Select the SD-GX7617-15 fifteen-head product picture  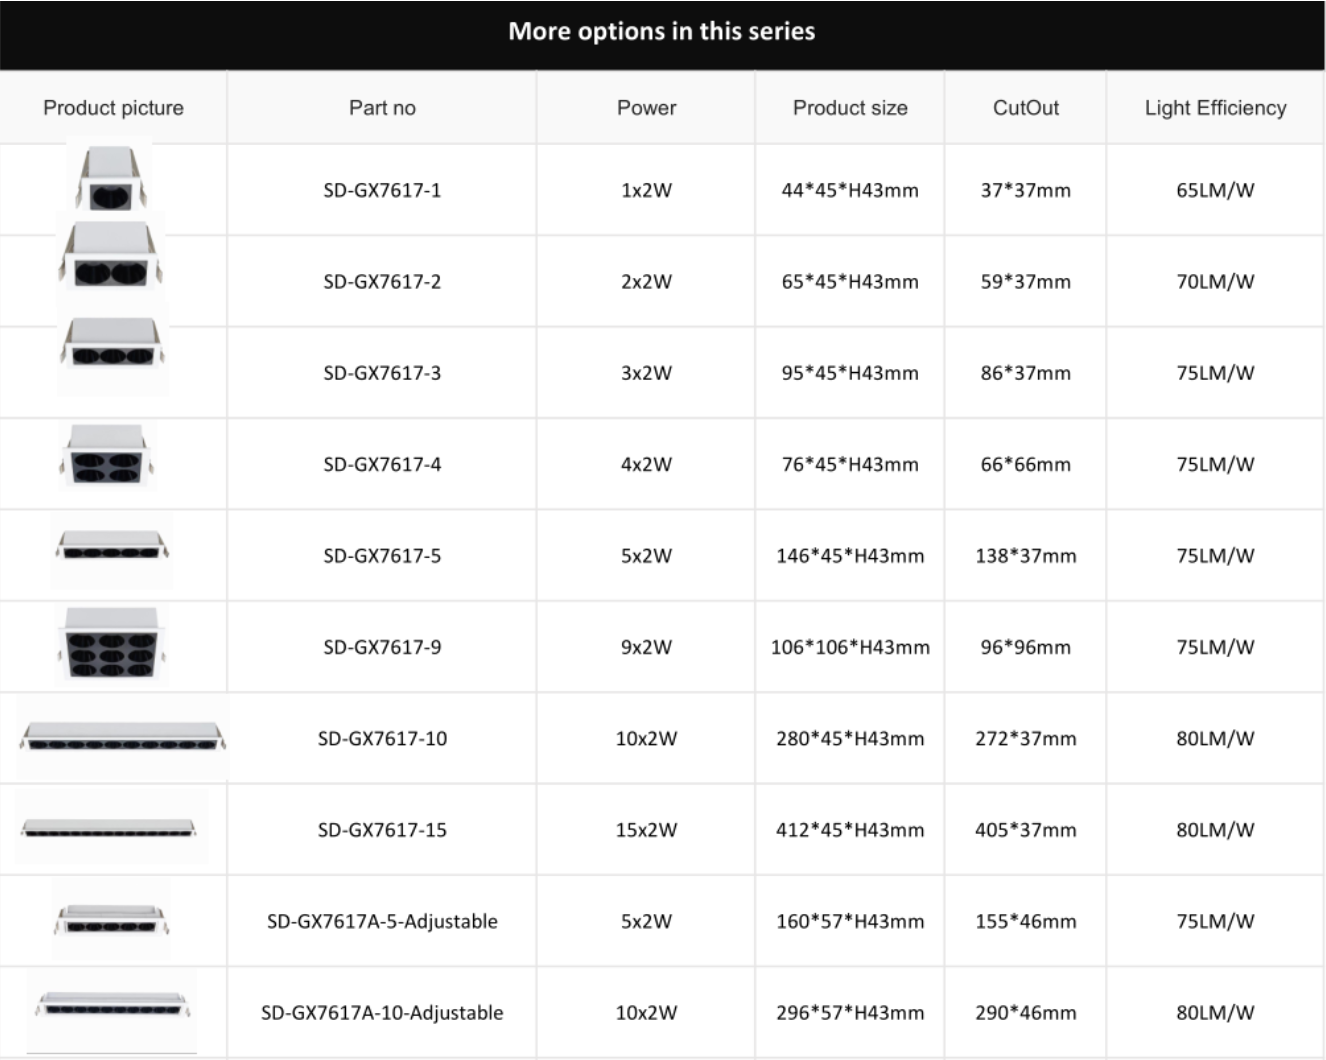click(111, 827)
